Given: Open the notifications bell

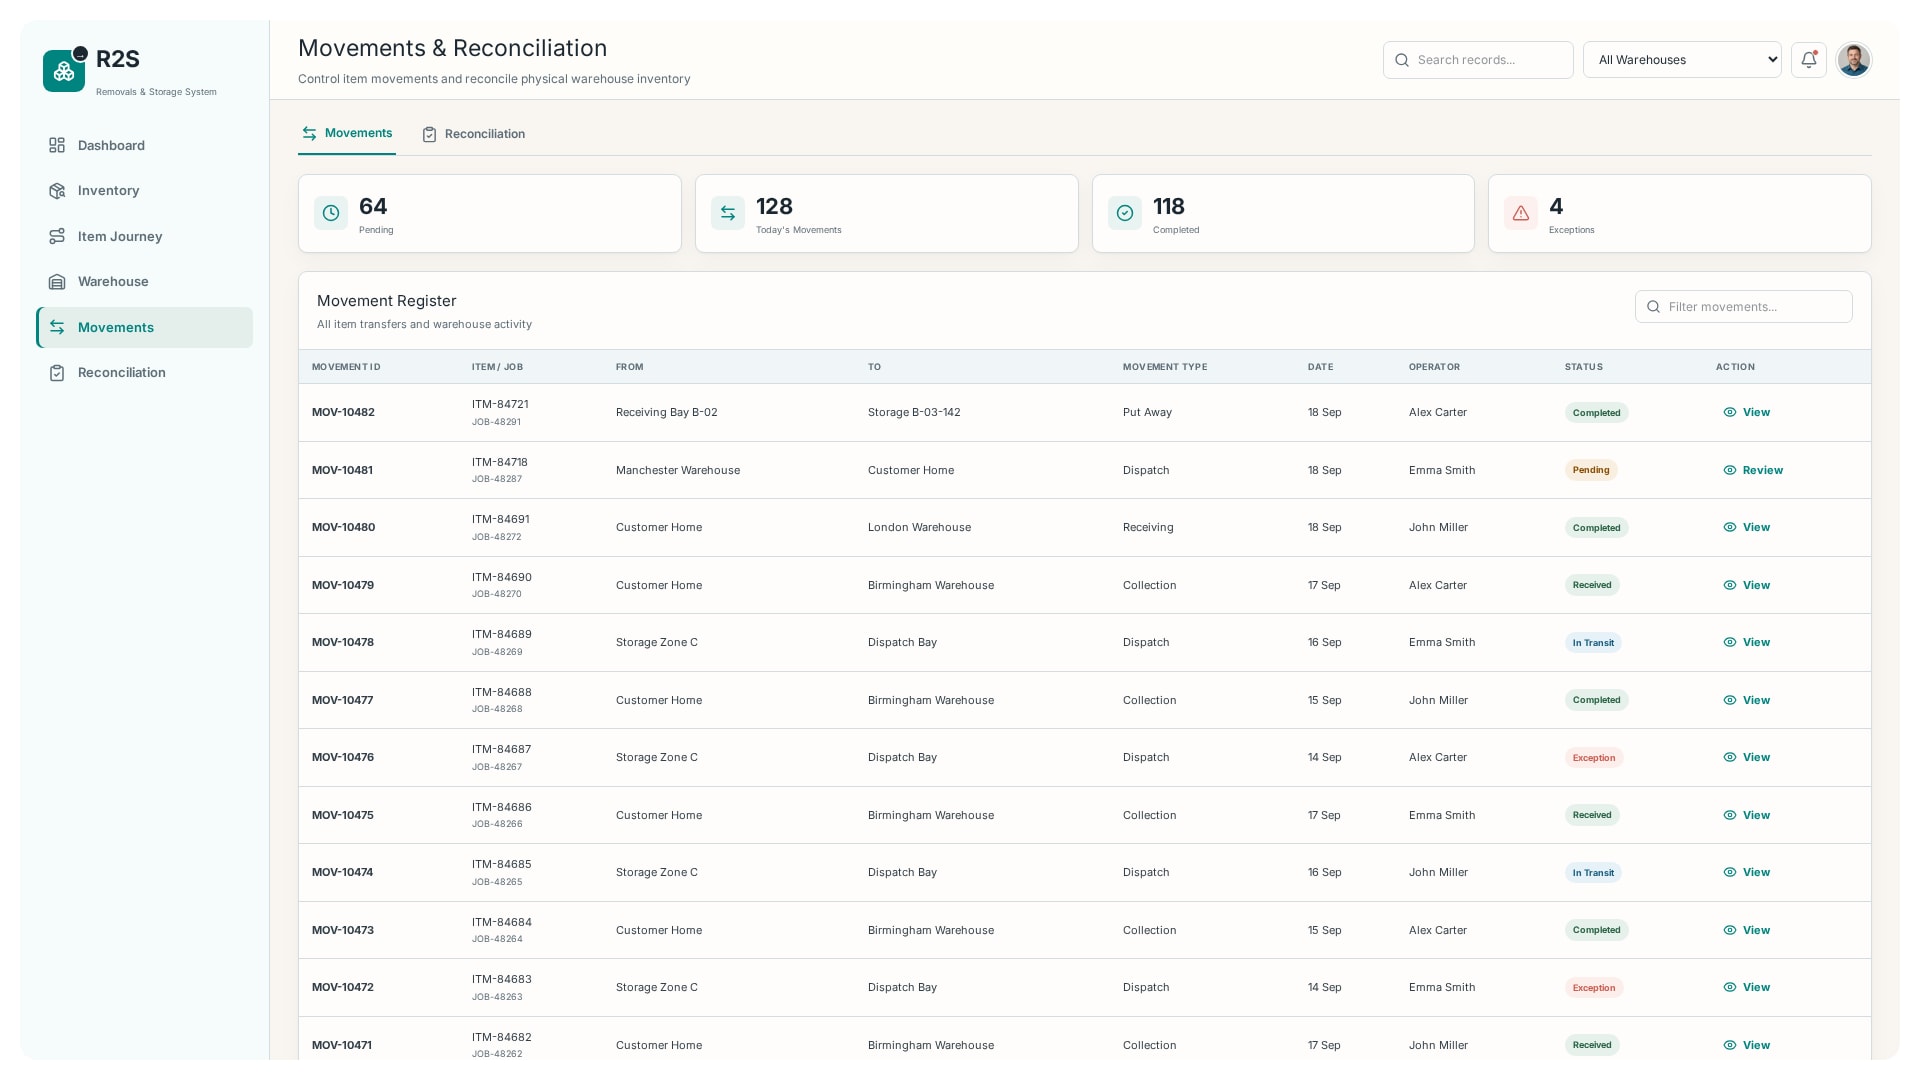Looking at the screenshot, I should (x=1808, y=60).
